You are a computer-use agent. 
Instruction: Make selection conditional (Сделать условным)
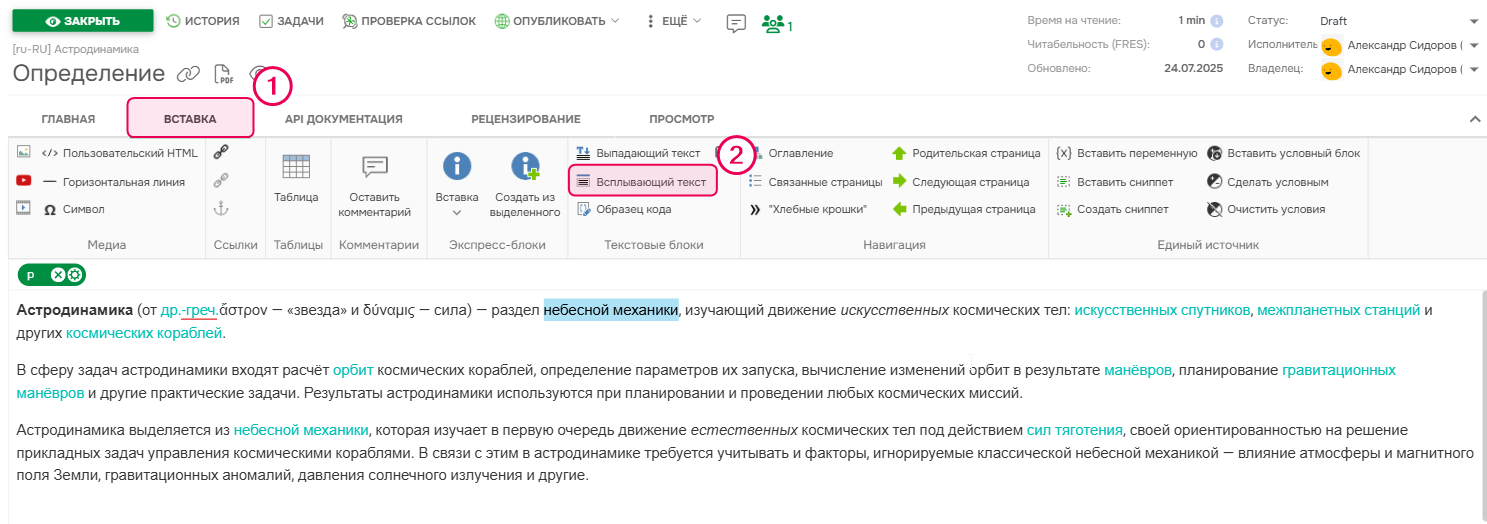click(x=1268, y=182)
